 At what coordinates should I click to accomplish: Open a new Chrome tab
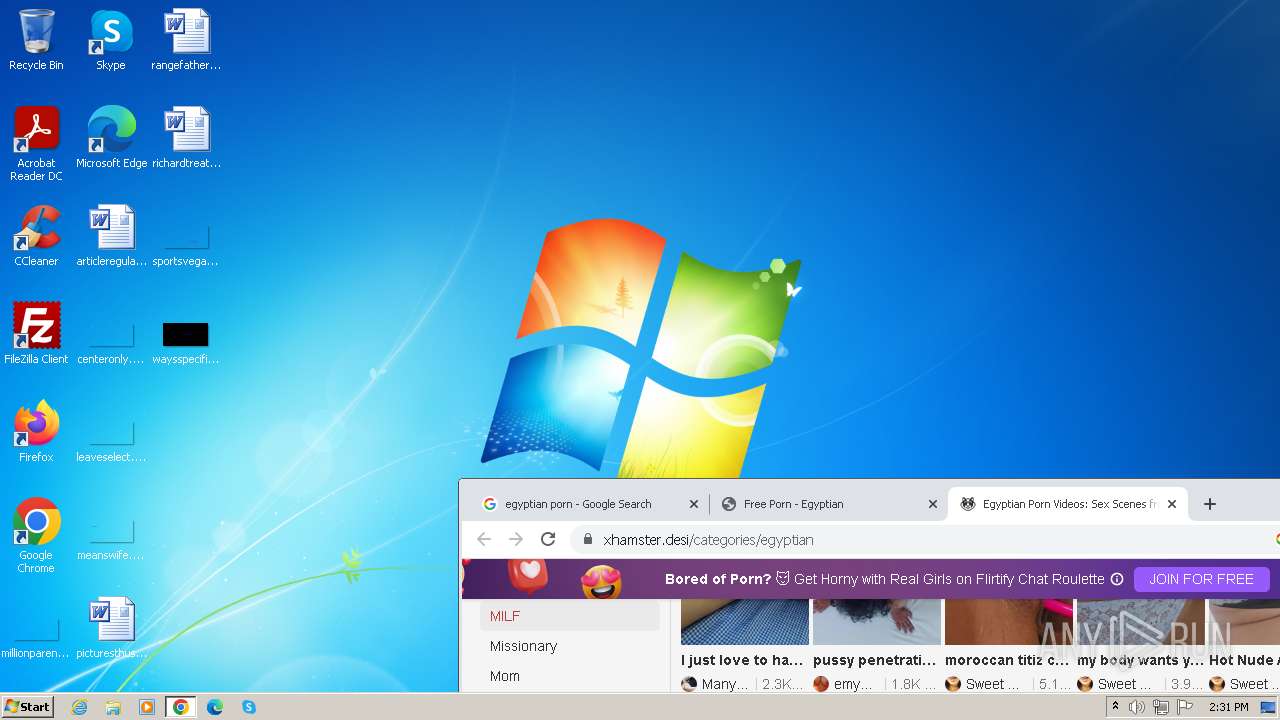(x=1209, y=504)
